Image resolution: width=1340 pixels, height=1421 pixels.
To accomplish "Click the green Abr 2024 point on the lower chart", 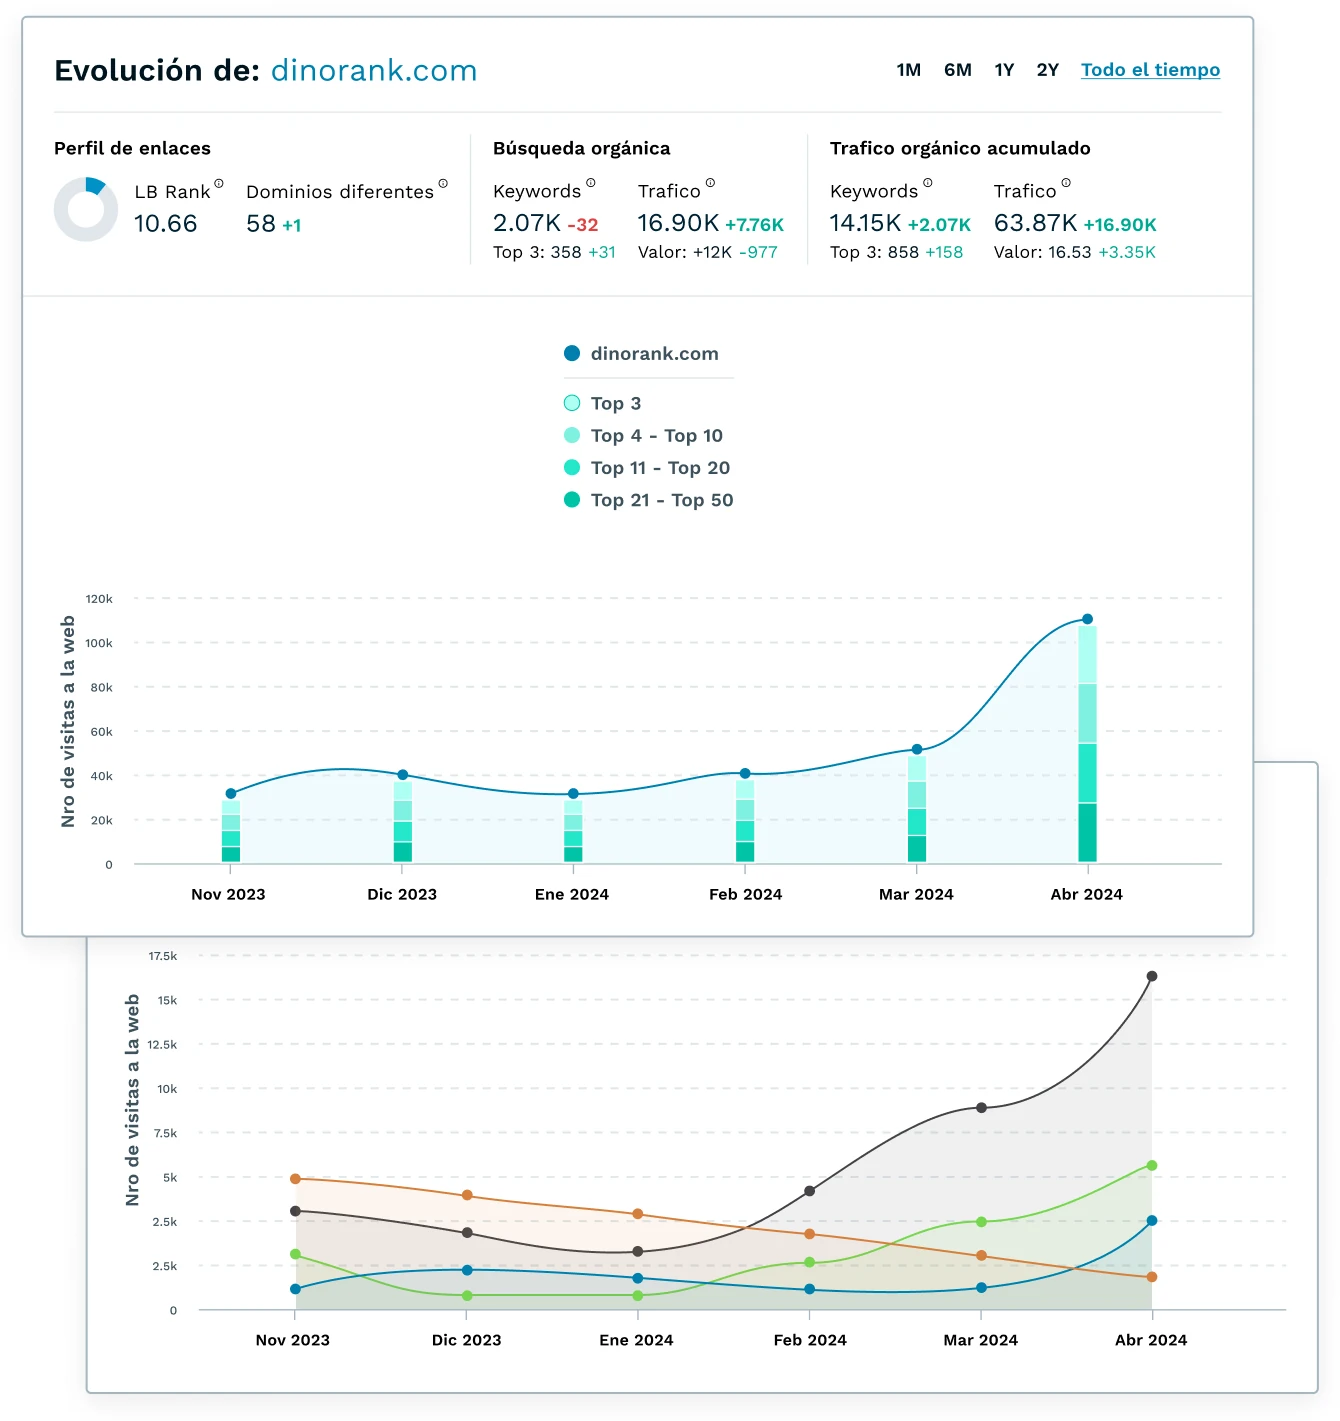I will pyautogui.click(x=1152, y=1165).
